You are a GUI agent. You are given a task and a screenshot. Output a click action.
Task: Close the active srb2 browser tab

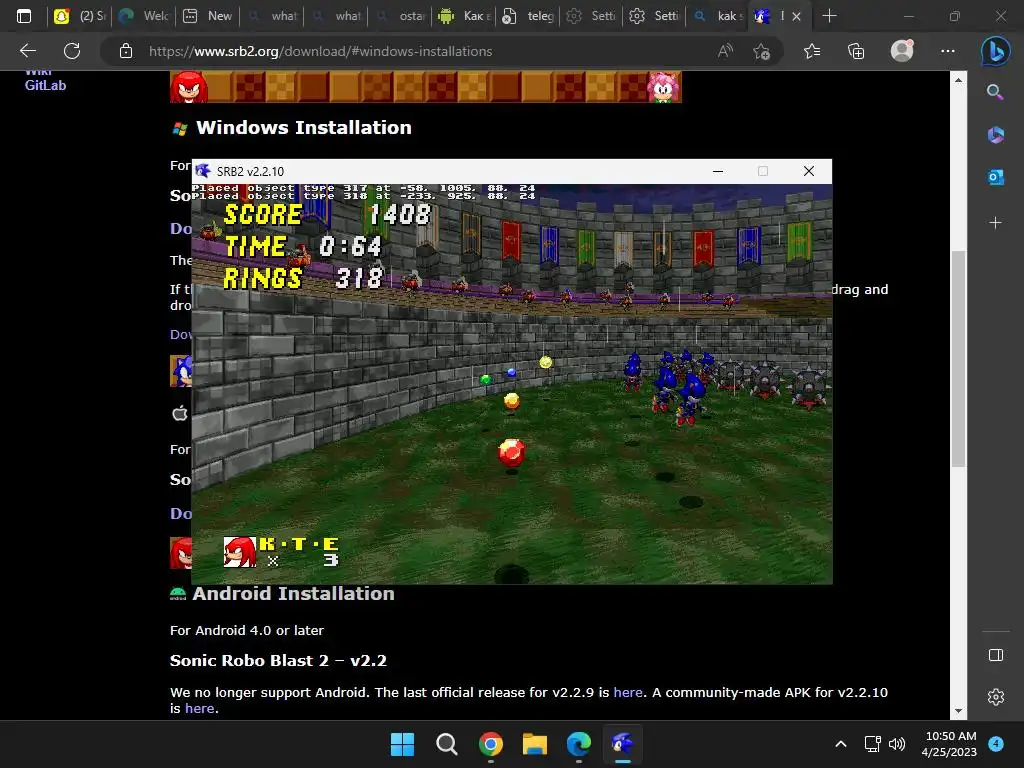click(x=796, y=16)
